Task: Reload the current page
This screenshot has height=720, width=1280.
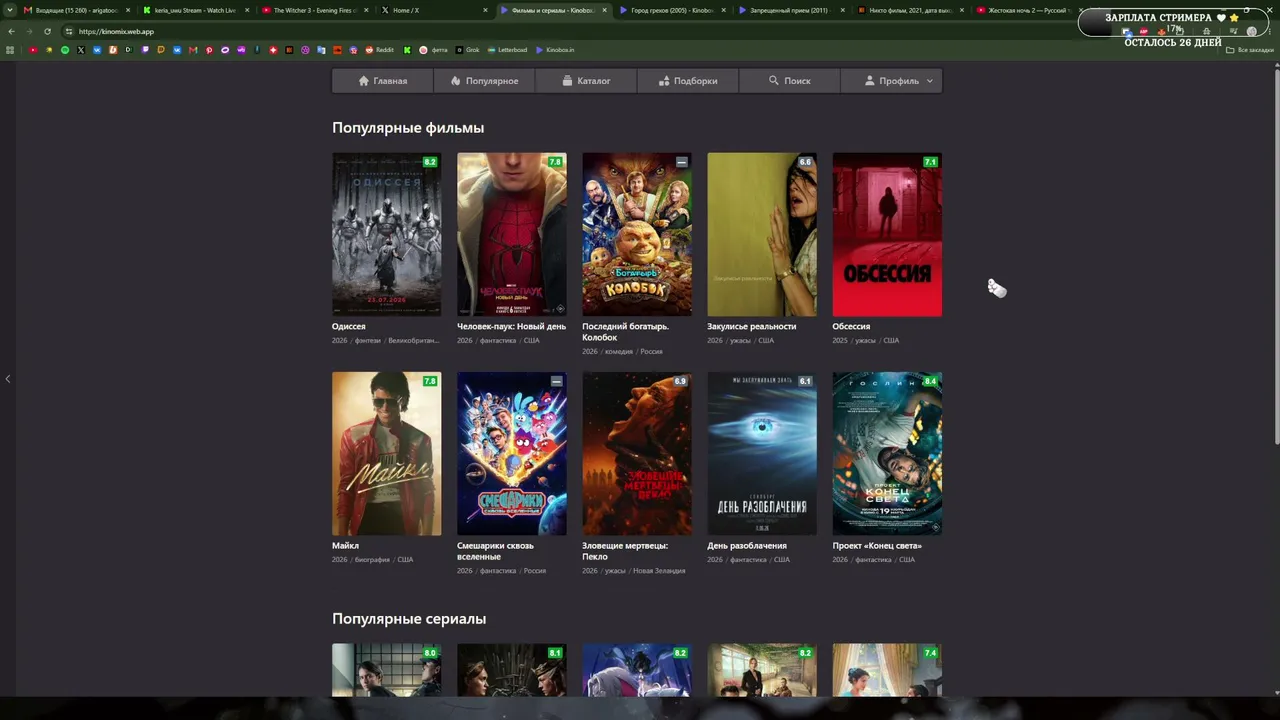Action: pos(47,31)
